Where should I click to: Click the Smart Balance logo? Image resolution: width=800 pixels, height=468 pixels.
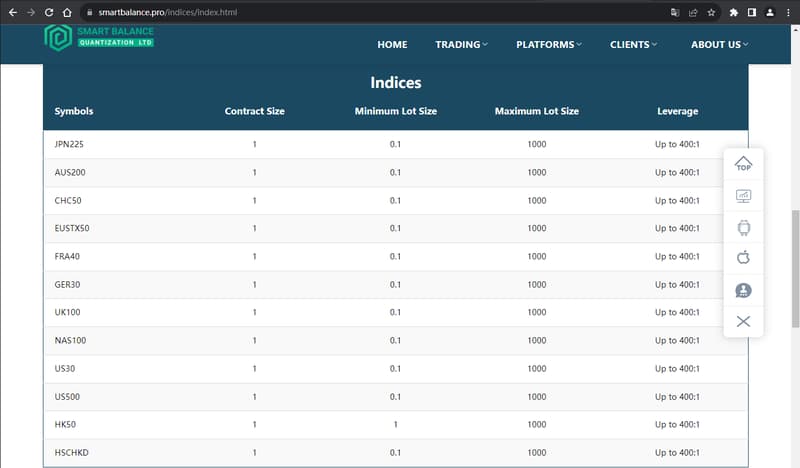tap(99, 38)
